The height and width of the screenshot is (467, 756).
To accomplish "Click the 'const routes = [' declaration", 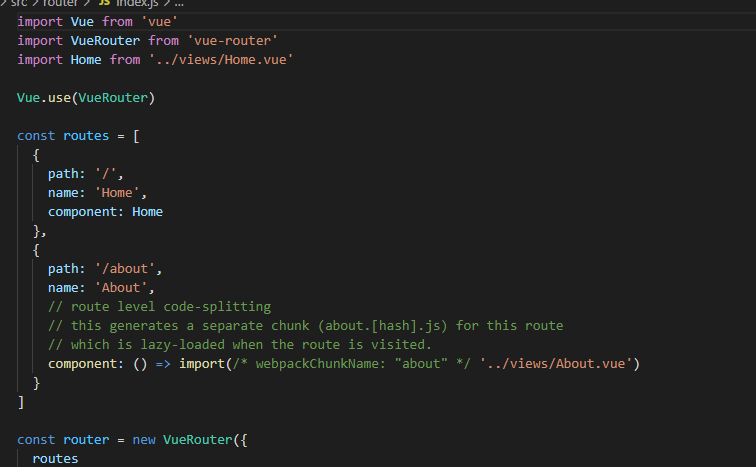I will tap(79, 136).
